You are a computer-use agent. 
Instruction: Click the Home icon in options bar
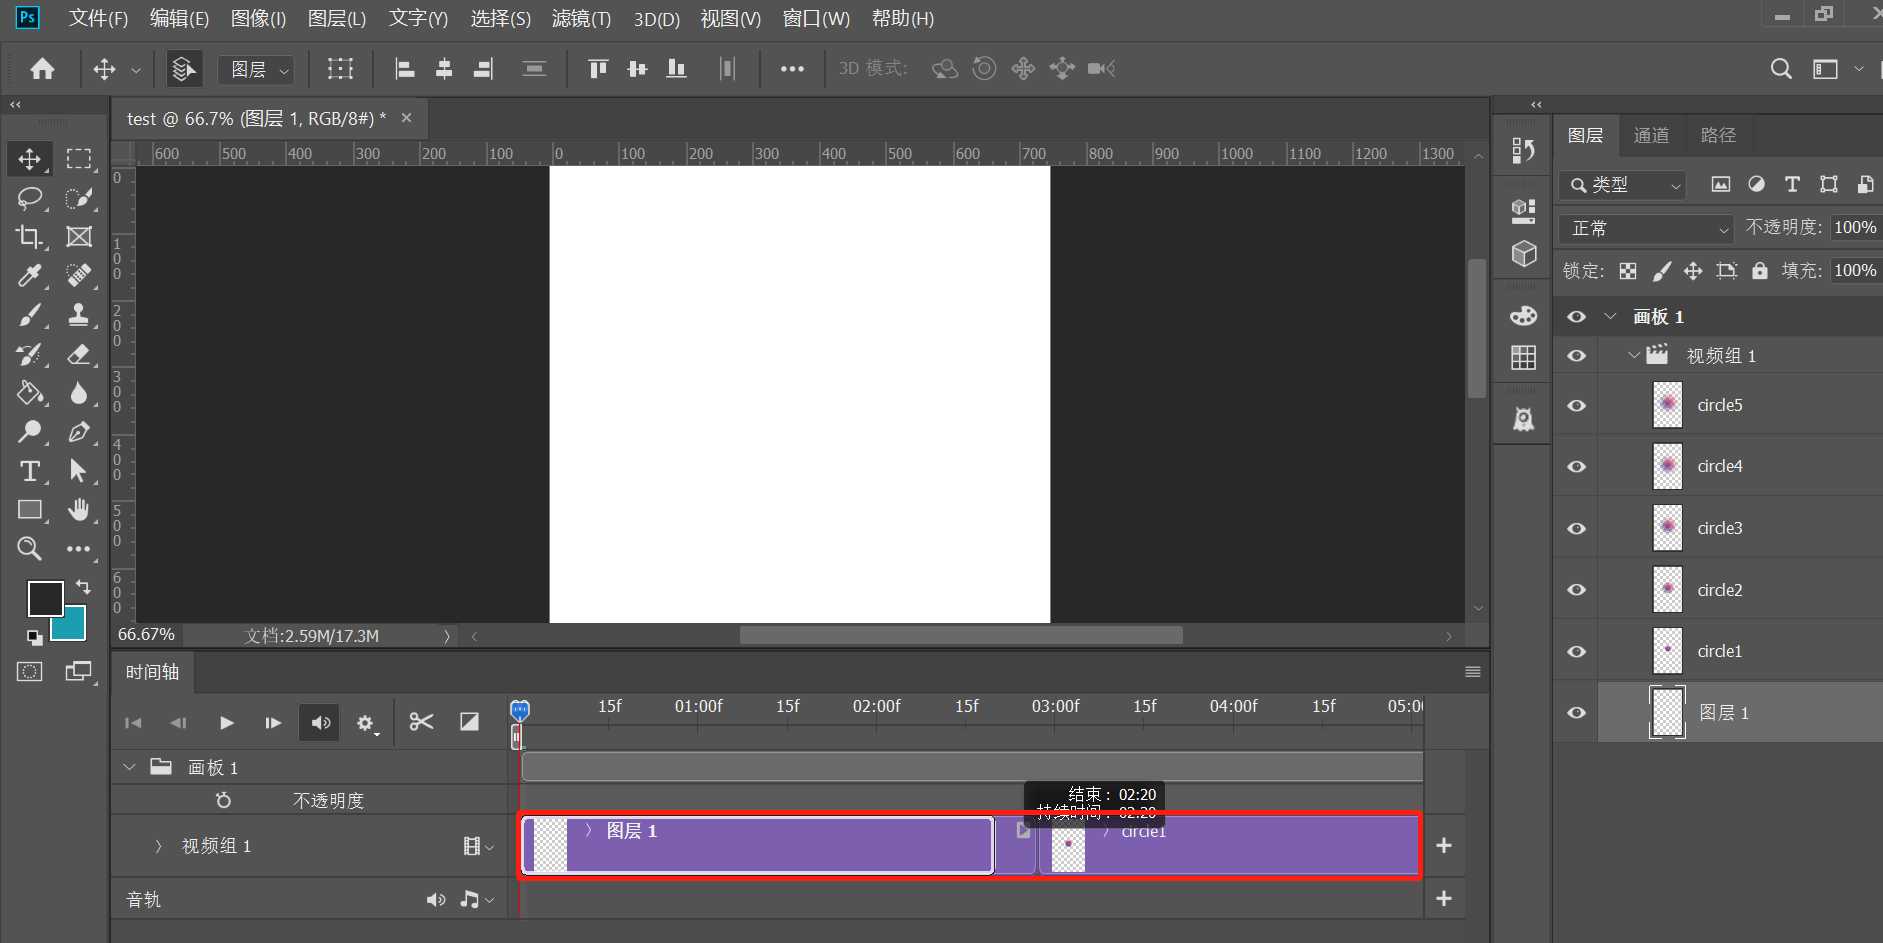(43, 69)
